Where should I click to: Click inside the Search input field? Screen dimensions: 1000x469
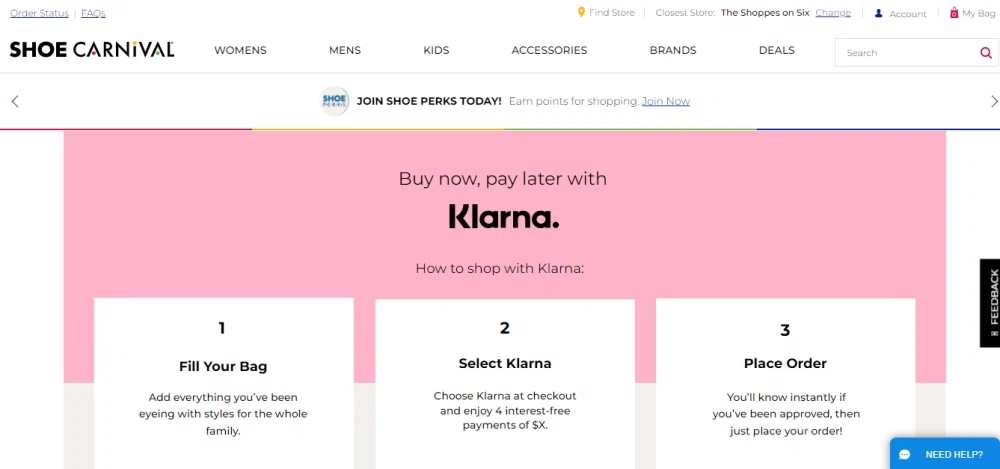tap(906, 53)
